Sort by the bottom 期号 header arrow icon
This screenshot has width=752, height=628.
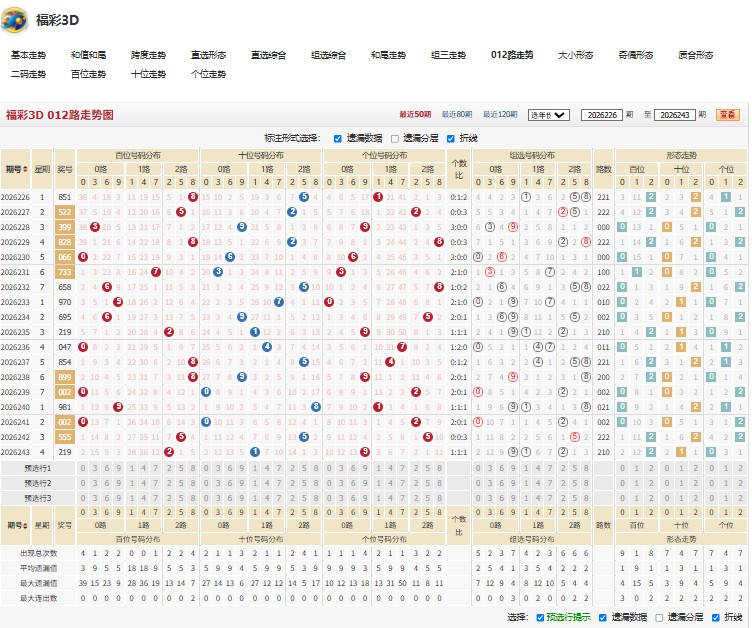pyautogui.click(x=25, y=525)
